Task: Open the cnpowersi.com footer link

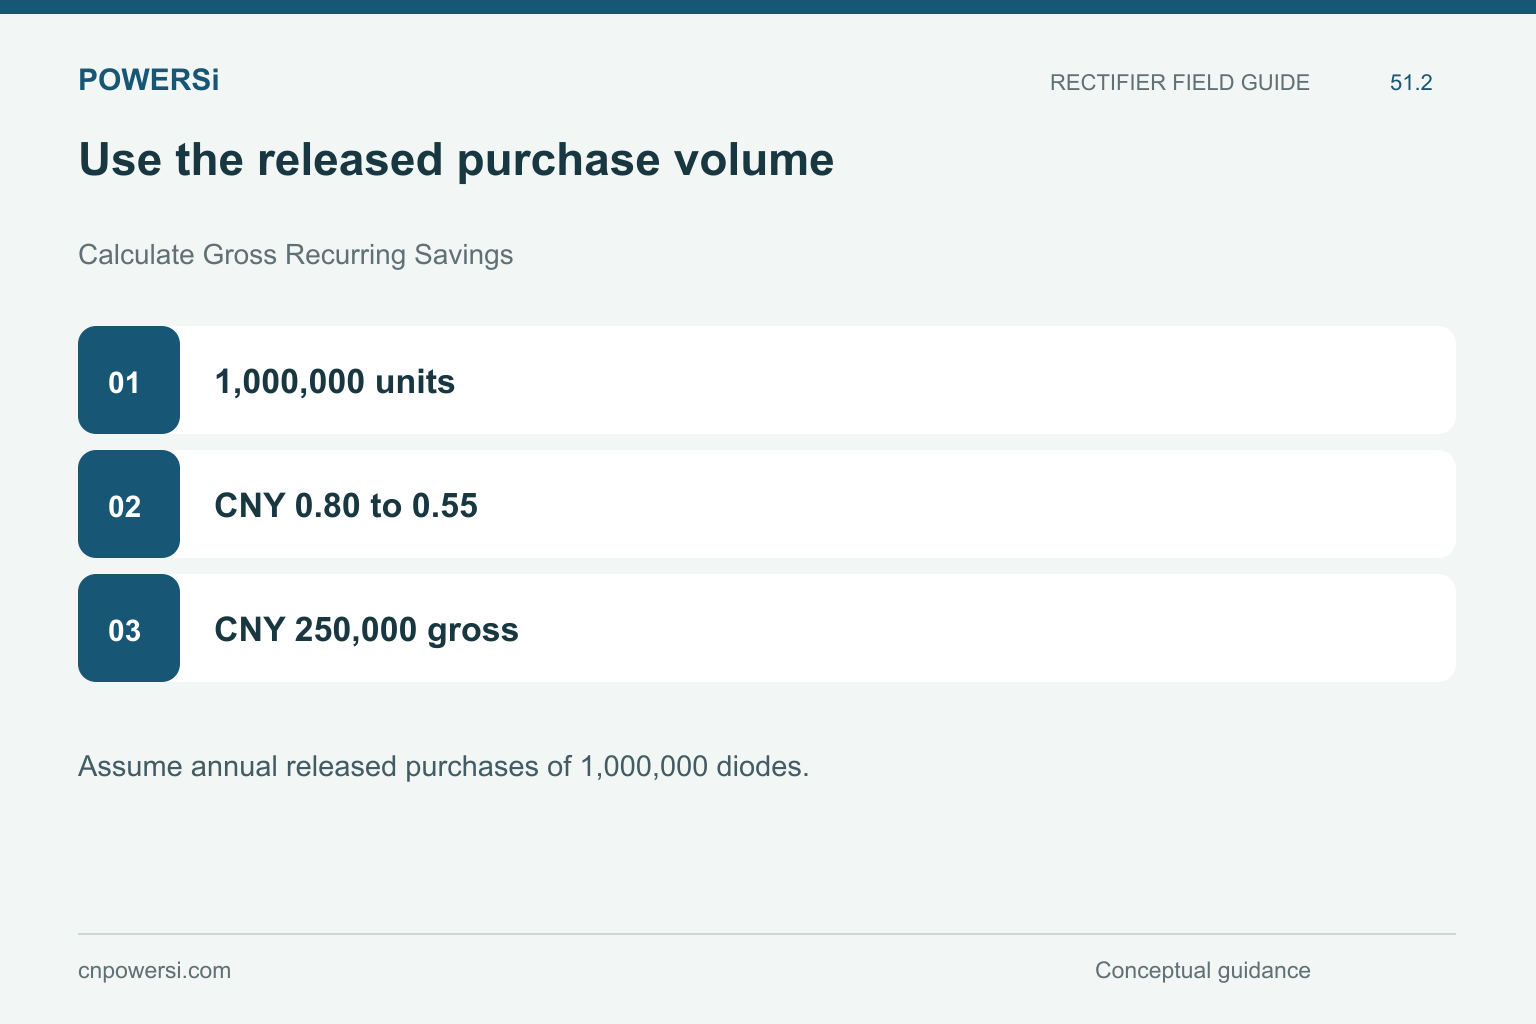Action: 154,971
